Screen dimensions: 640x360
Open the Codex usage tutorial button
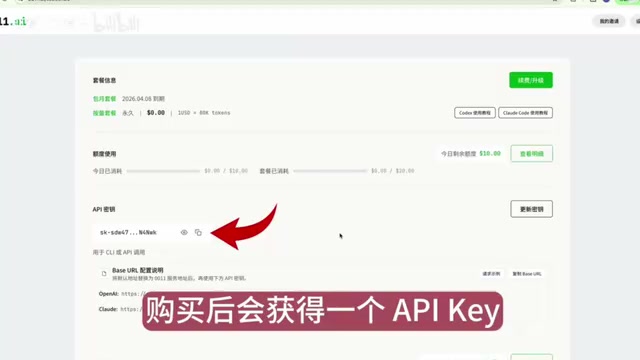tap(475, 113)
